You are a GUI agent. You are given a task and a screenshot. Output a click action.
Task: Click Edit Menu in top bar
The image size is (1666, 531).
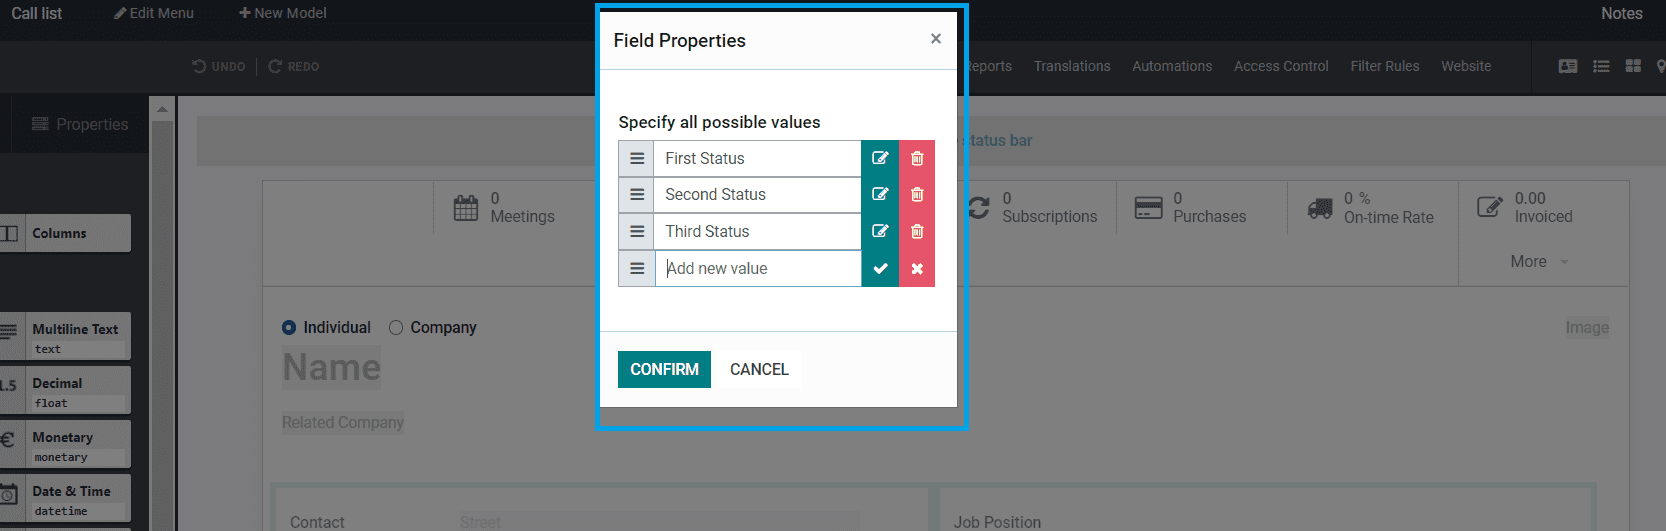point(154,13)
